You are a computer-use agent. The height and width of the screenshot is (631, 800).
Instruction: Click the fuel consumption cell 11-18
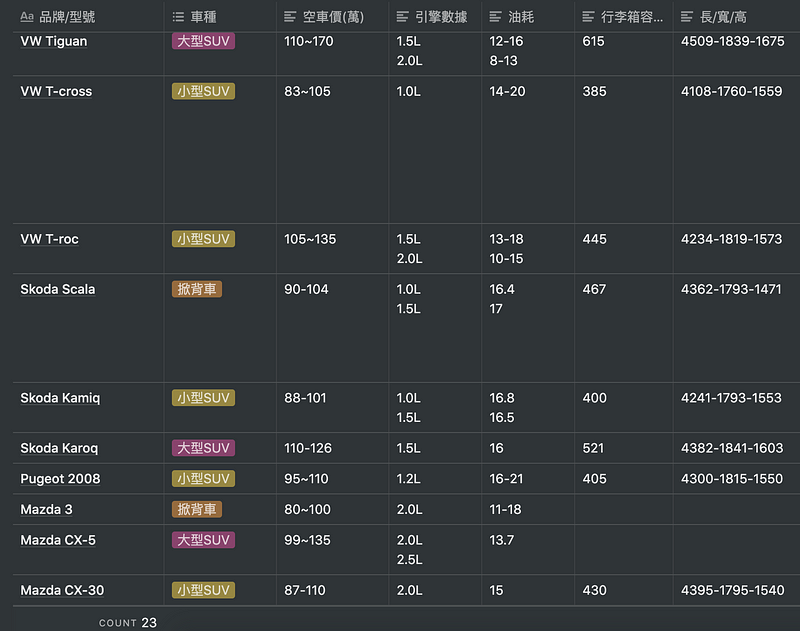coord(528,509)
